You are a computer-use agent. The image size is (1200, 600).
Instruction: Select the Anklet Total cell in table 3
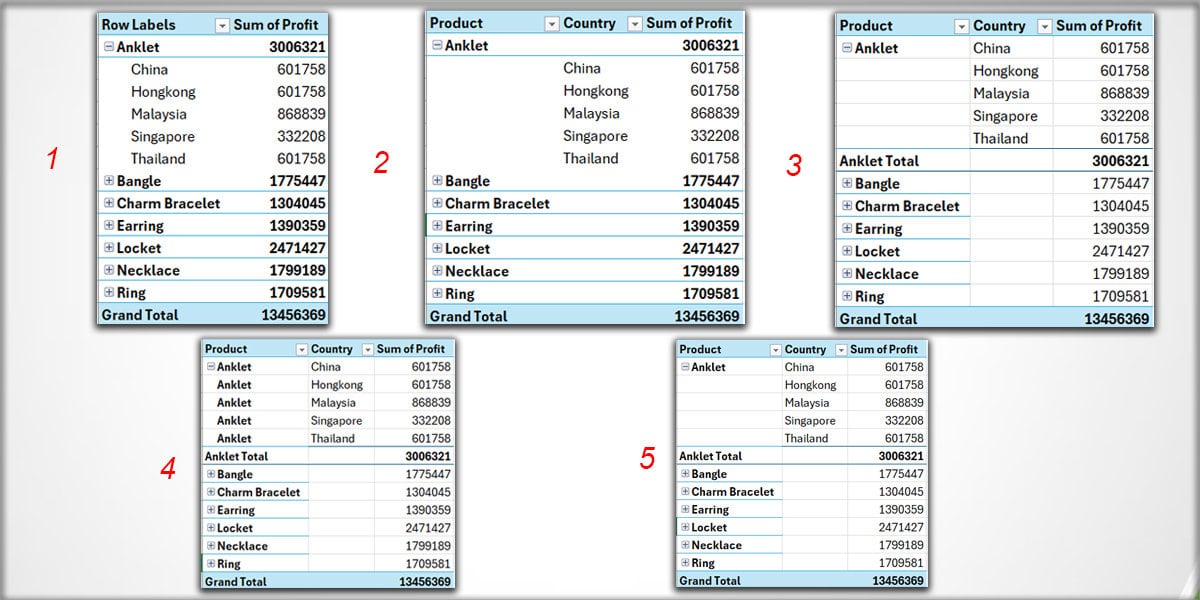880,160
